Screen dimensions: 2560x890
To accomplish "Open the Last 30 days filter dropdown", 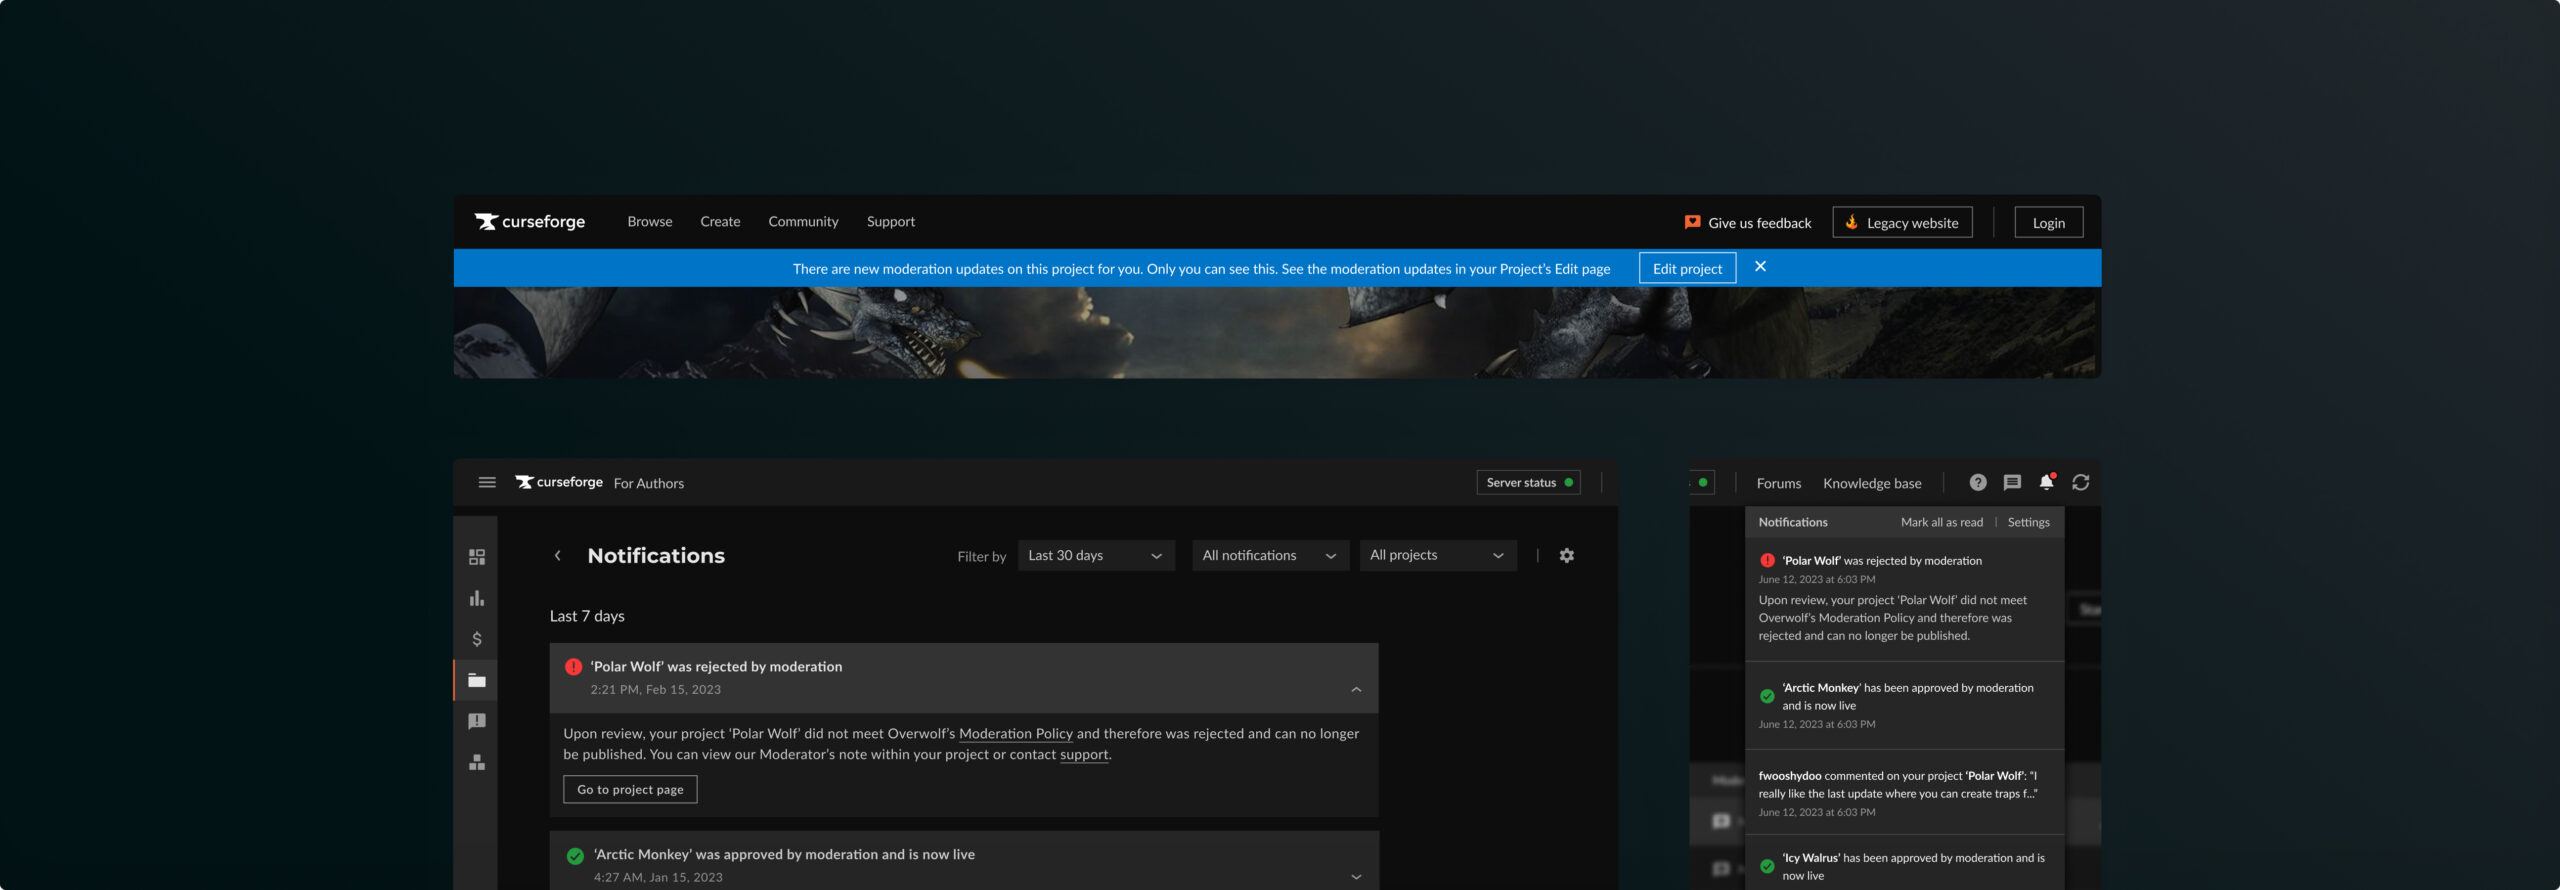I will (1096, 555).
